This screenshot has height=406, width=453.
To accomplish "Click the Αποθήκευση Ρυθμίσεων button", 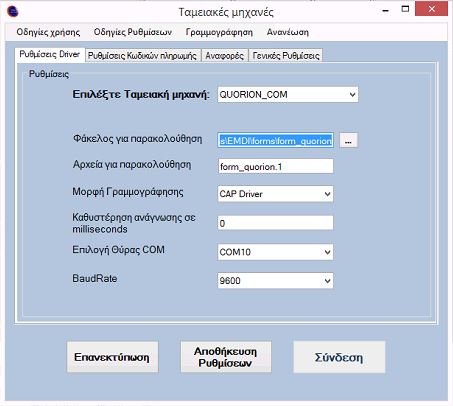I will pyautogui.click(x=226, y=357).
